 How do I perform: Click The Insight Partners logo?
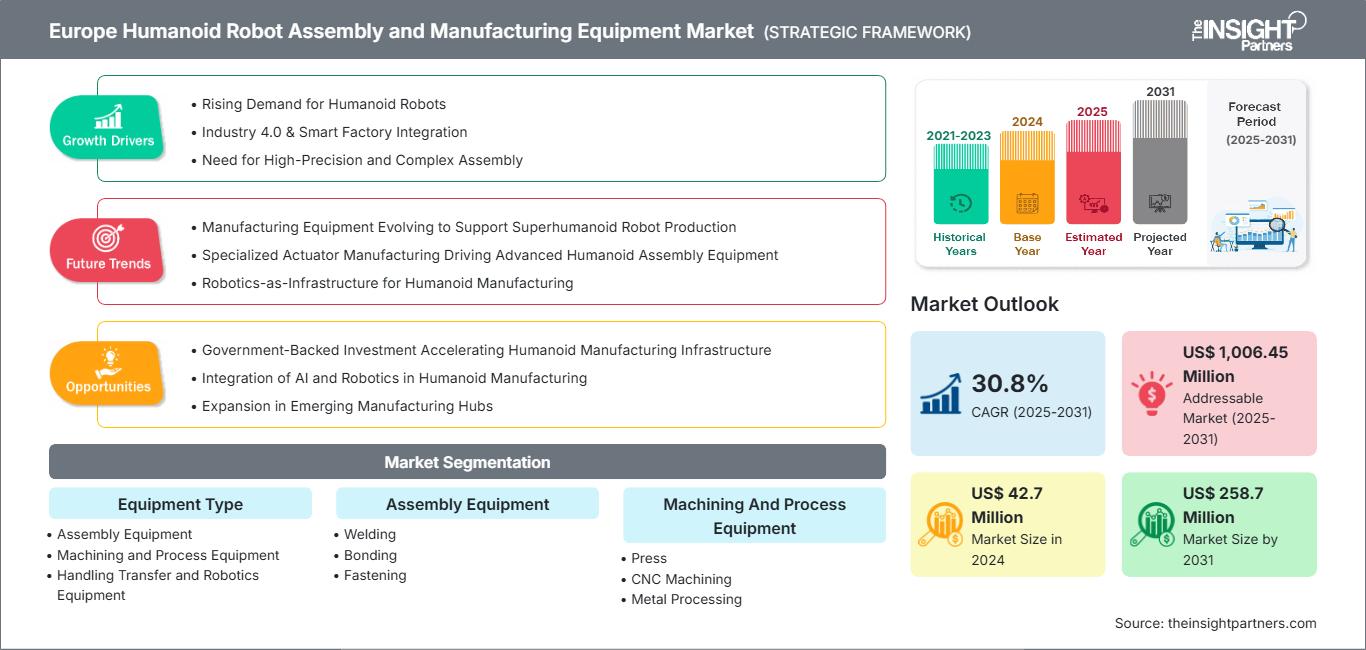(x=1248, y=30)
